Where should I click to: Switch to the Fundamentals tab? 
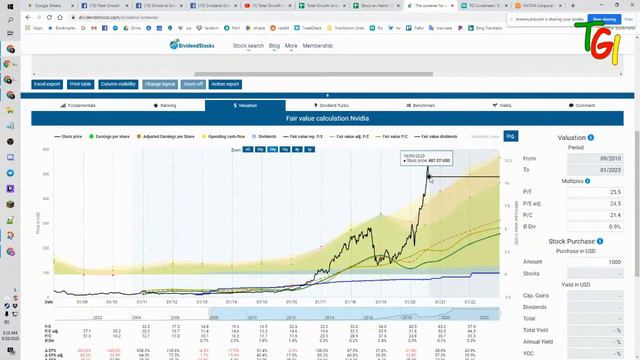tap(78, 105)
